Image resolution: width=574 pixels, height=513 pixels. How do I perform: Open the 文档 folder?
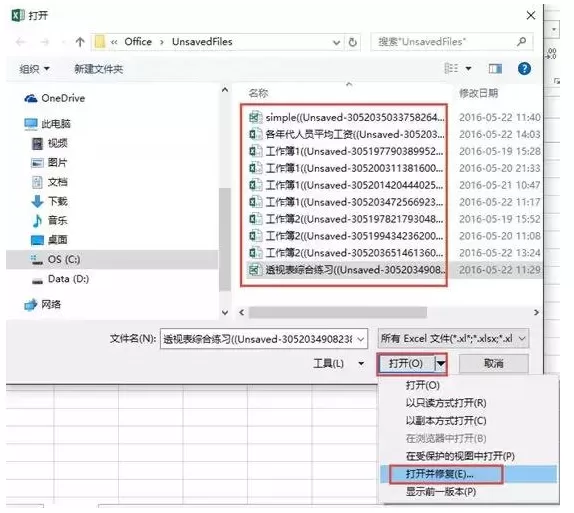pyautogui.click(x=50, y=182)
